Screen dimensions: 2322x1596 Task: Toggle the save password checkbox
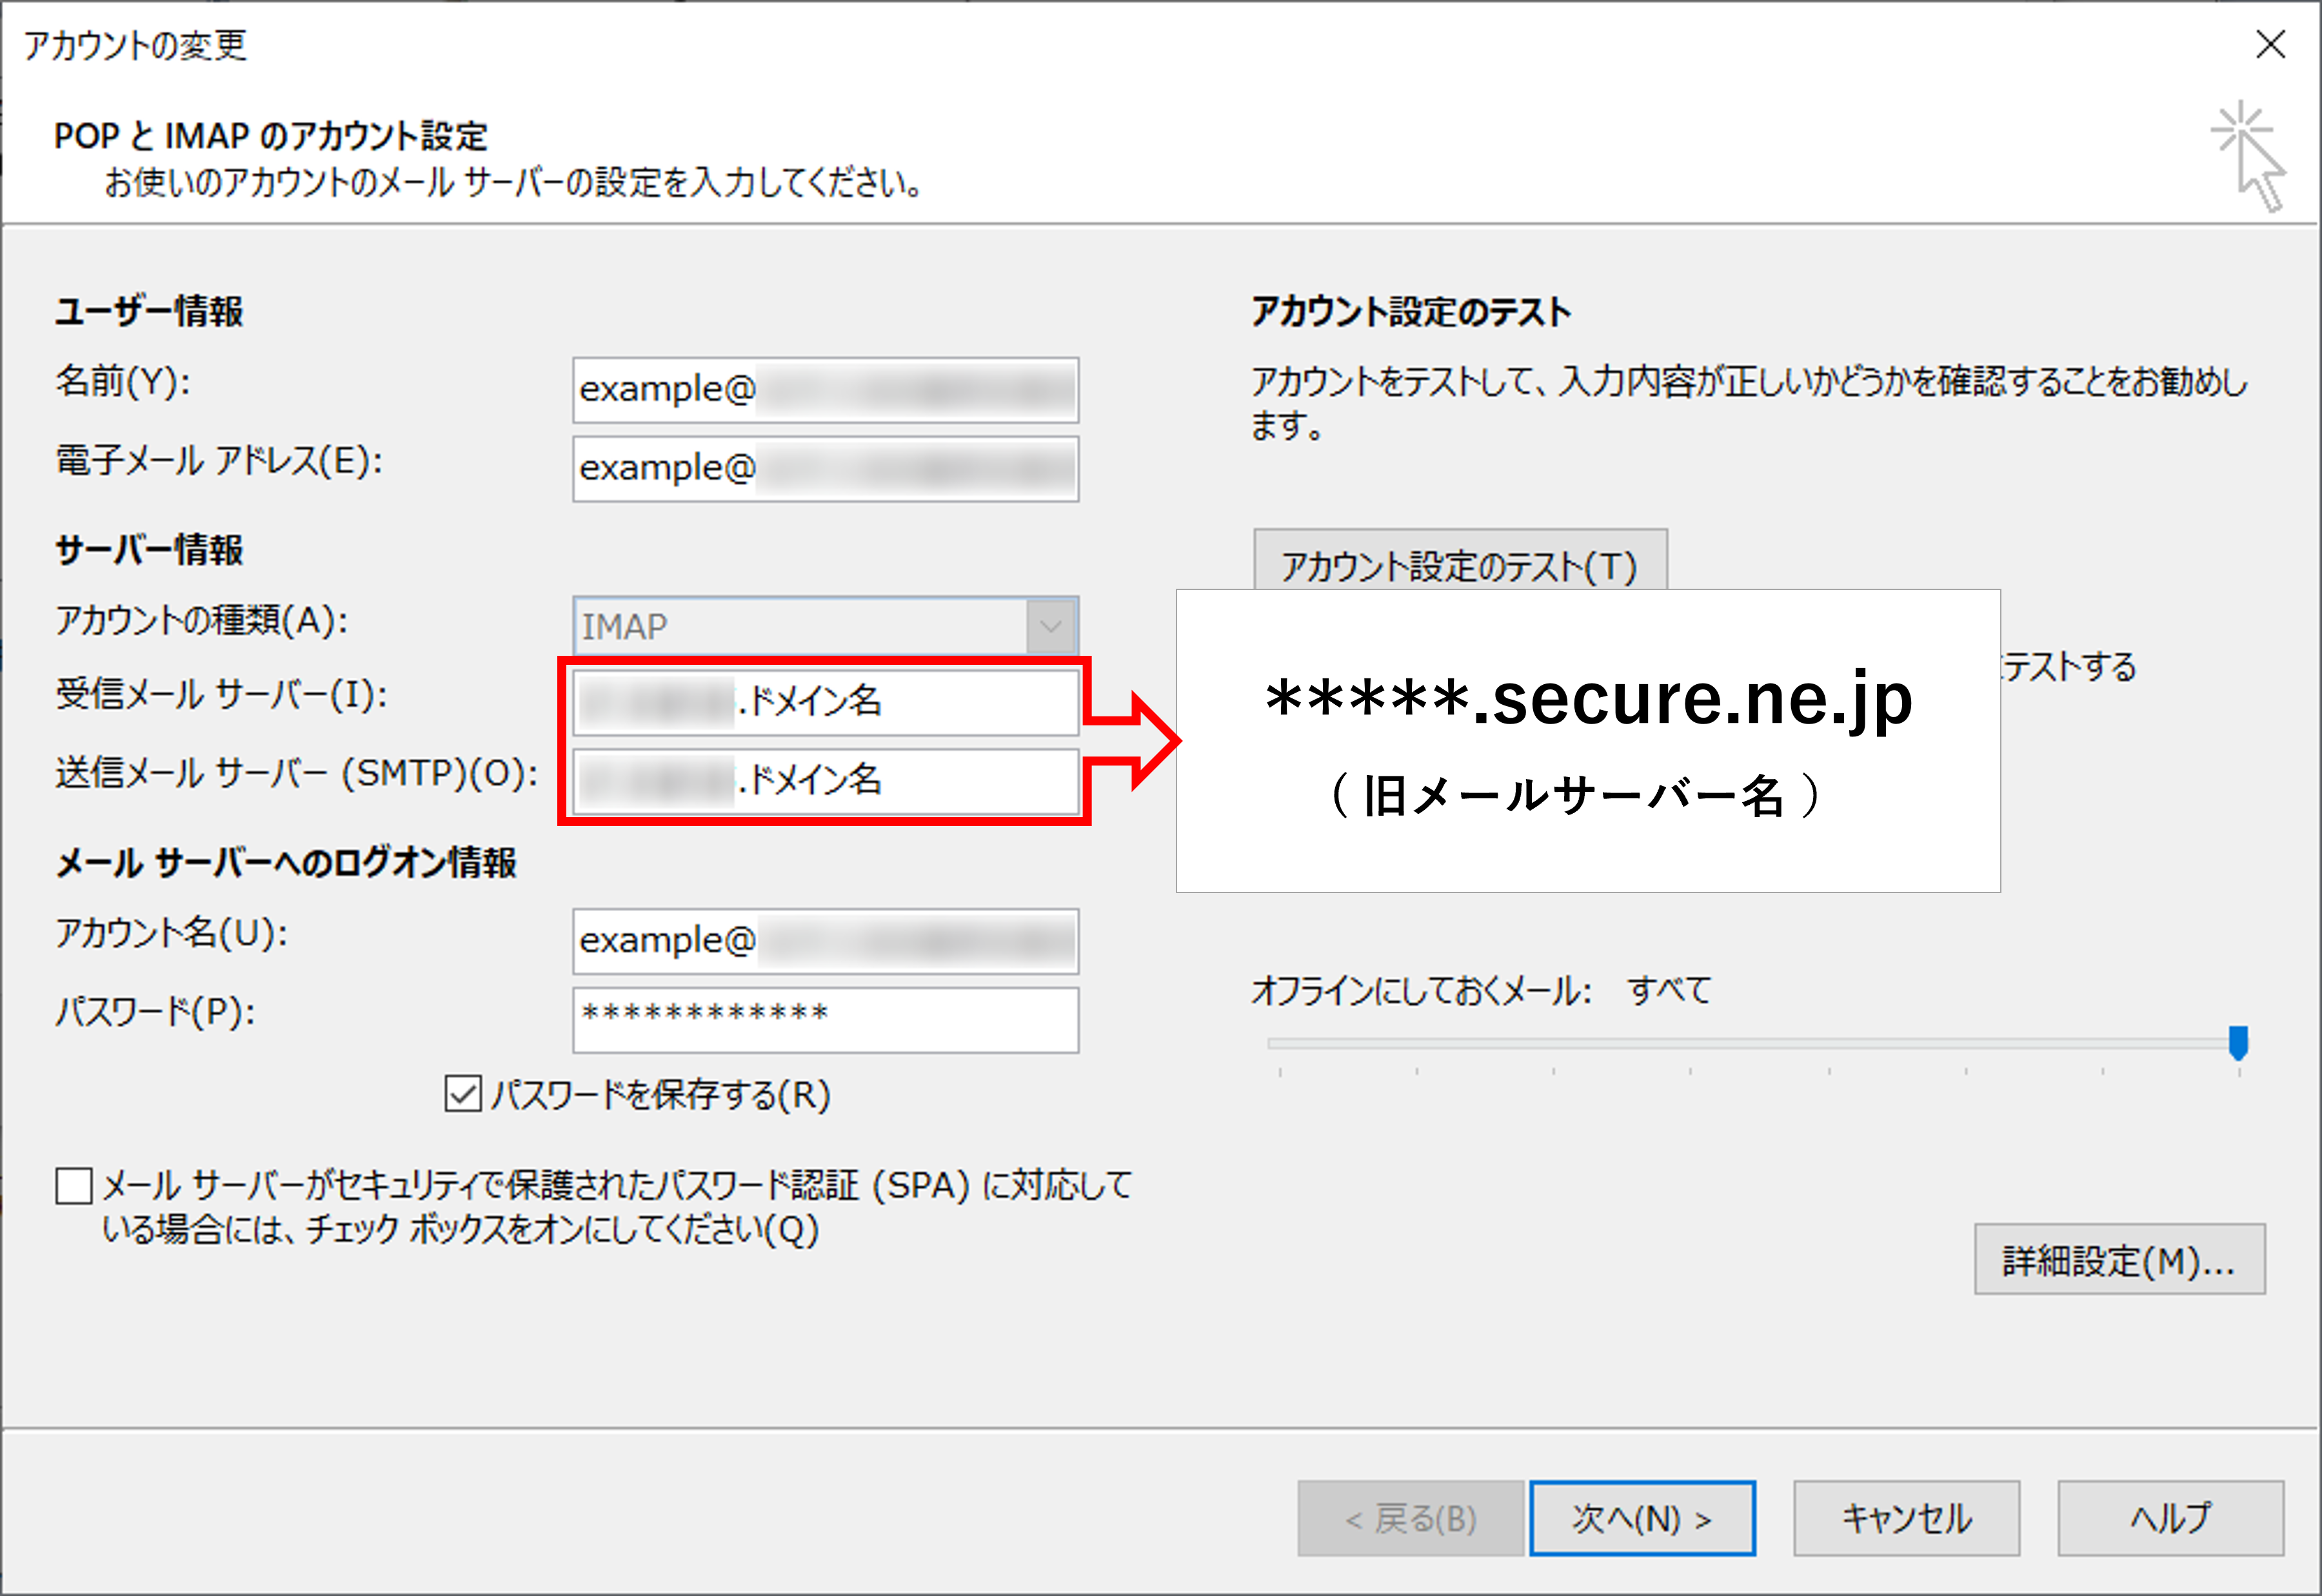click(463, 1094)
